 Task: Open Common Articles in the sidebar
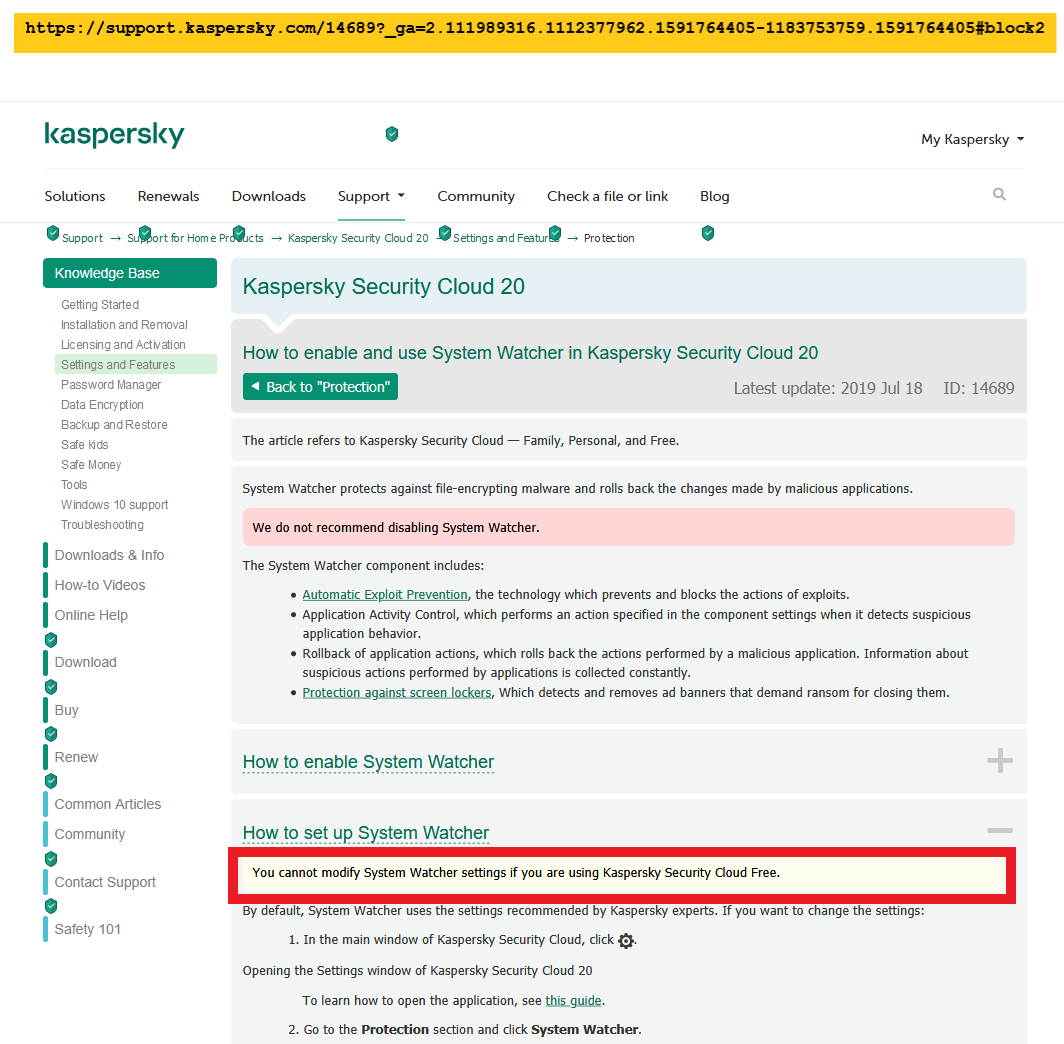click(x=108, y=804)
